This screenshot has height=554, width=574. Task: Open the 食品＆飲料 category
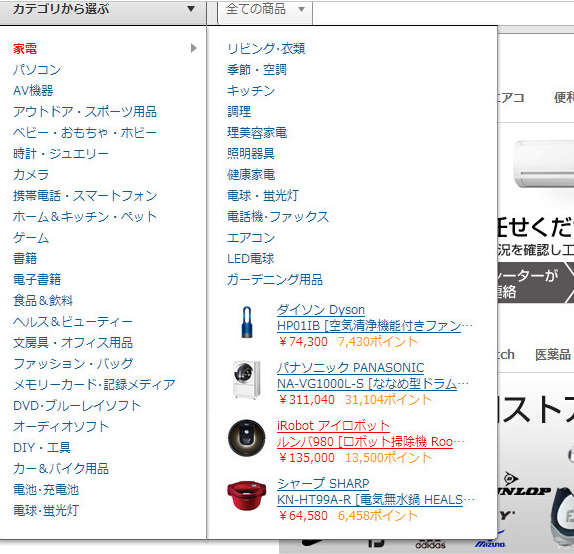click(x=43, y=300)
